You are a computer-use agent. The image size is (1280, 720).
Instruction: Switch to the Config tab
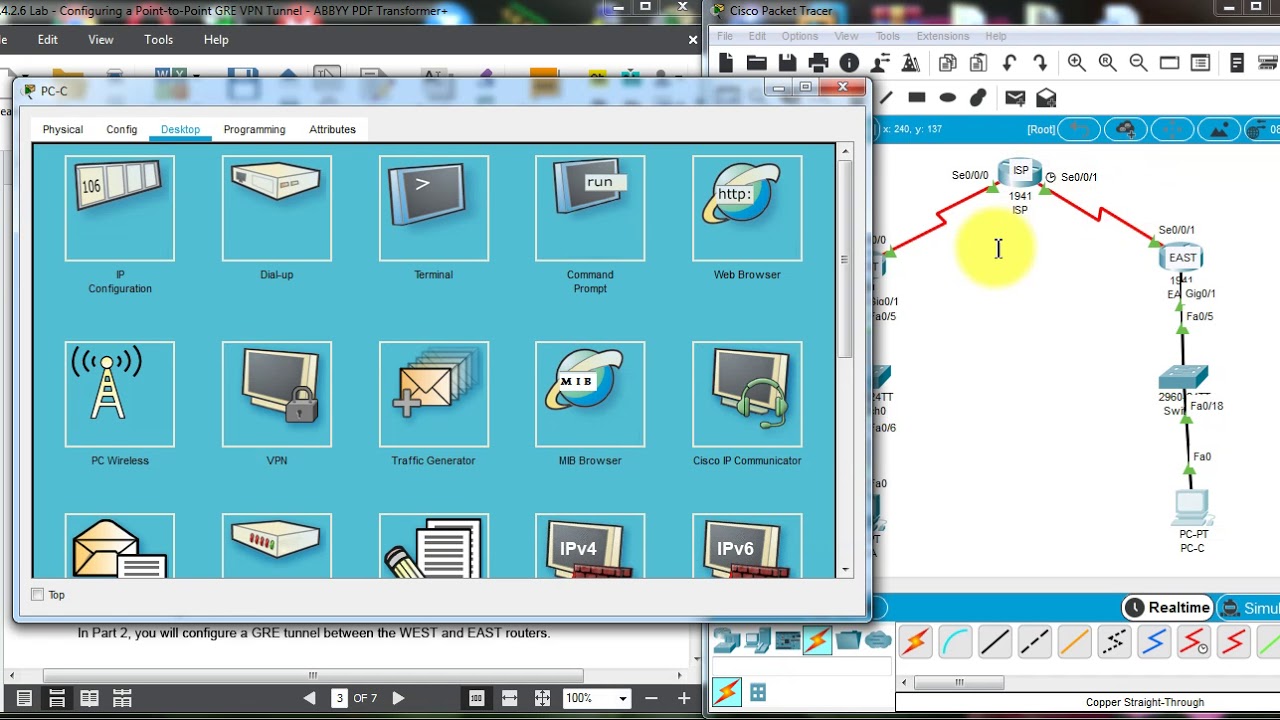122,129
